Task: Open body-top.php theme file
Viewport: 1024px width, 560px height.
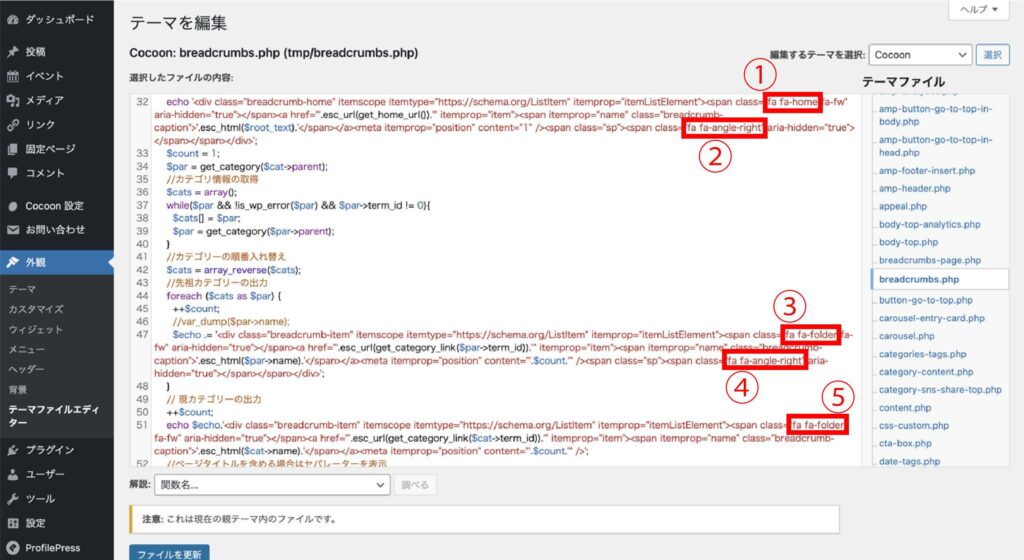Action: (x=908, y=242)
